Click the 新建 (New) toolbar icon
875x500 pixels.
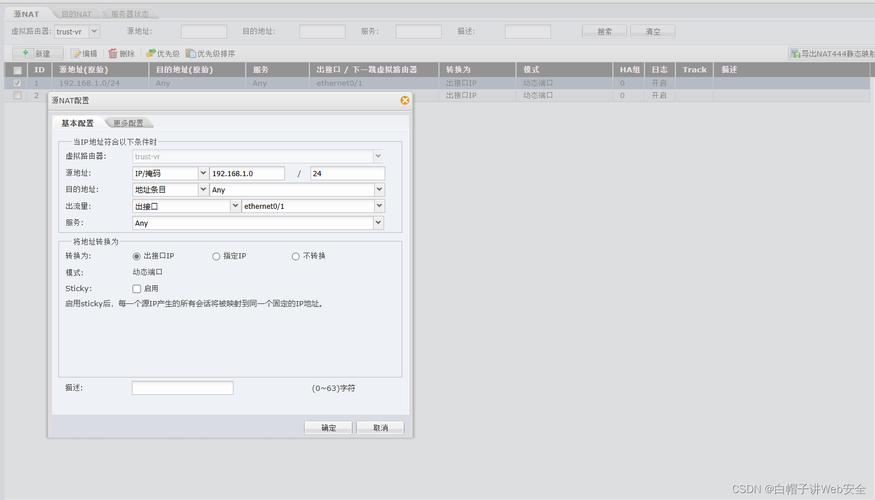(26, 53)
